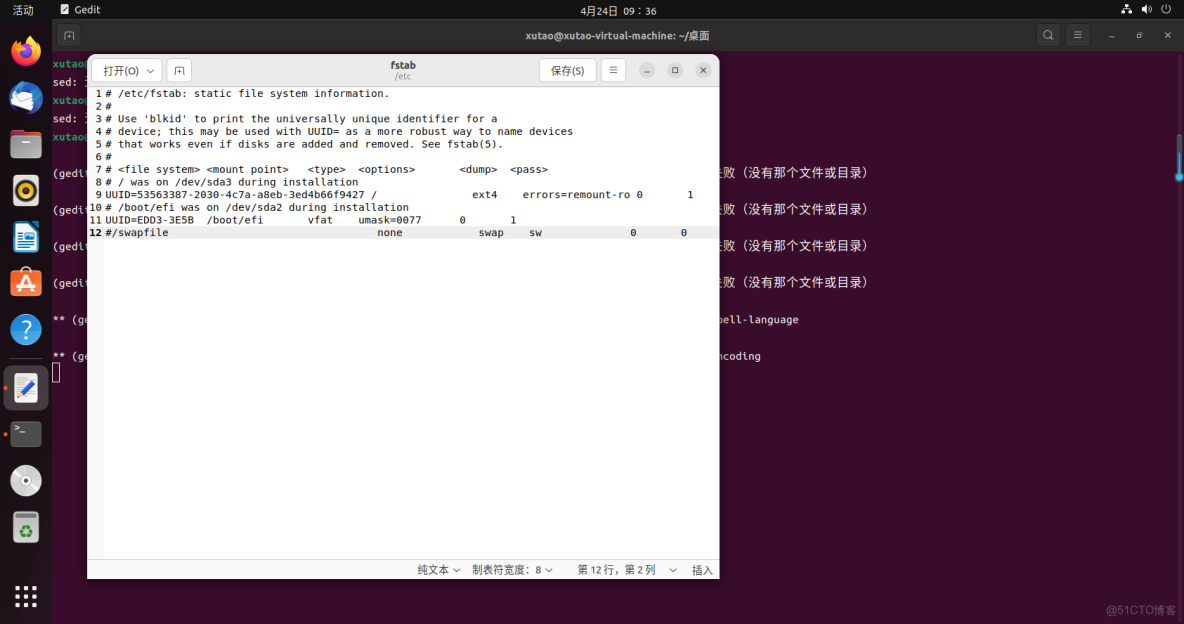Click the '<file system>' column header comment
Viewport: 1184px width, 624px height.
pyautogui.click(x=159, y=169)
